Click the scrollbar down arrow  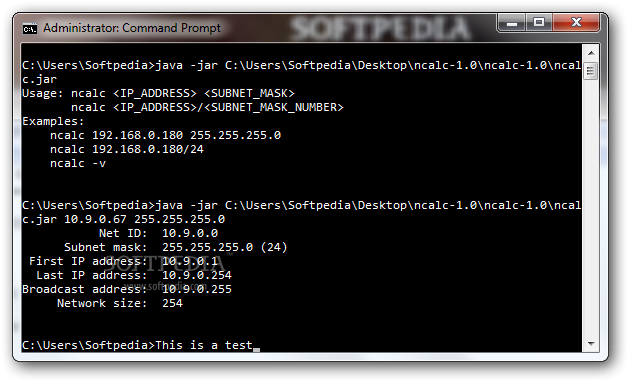(591, 343)
